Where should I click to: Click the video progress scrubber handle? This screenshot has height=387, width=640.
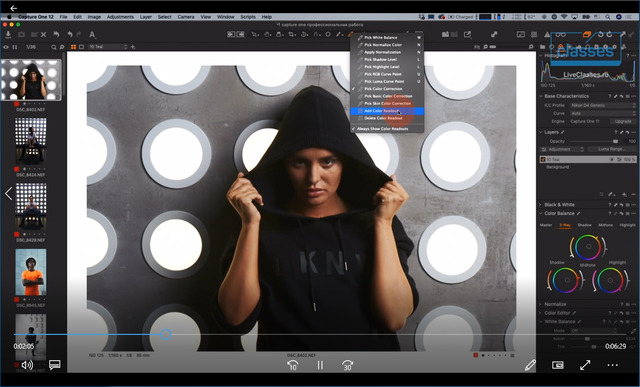(166, 334)
